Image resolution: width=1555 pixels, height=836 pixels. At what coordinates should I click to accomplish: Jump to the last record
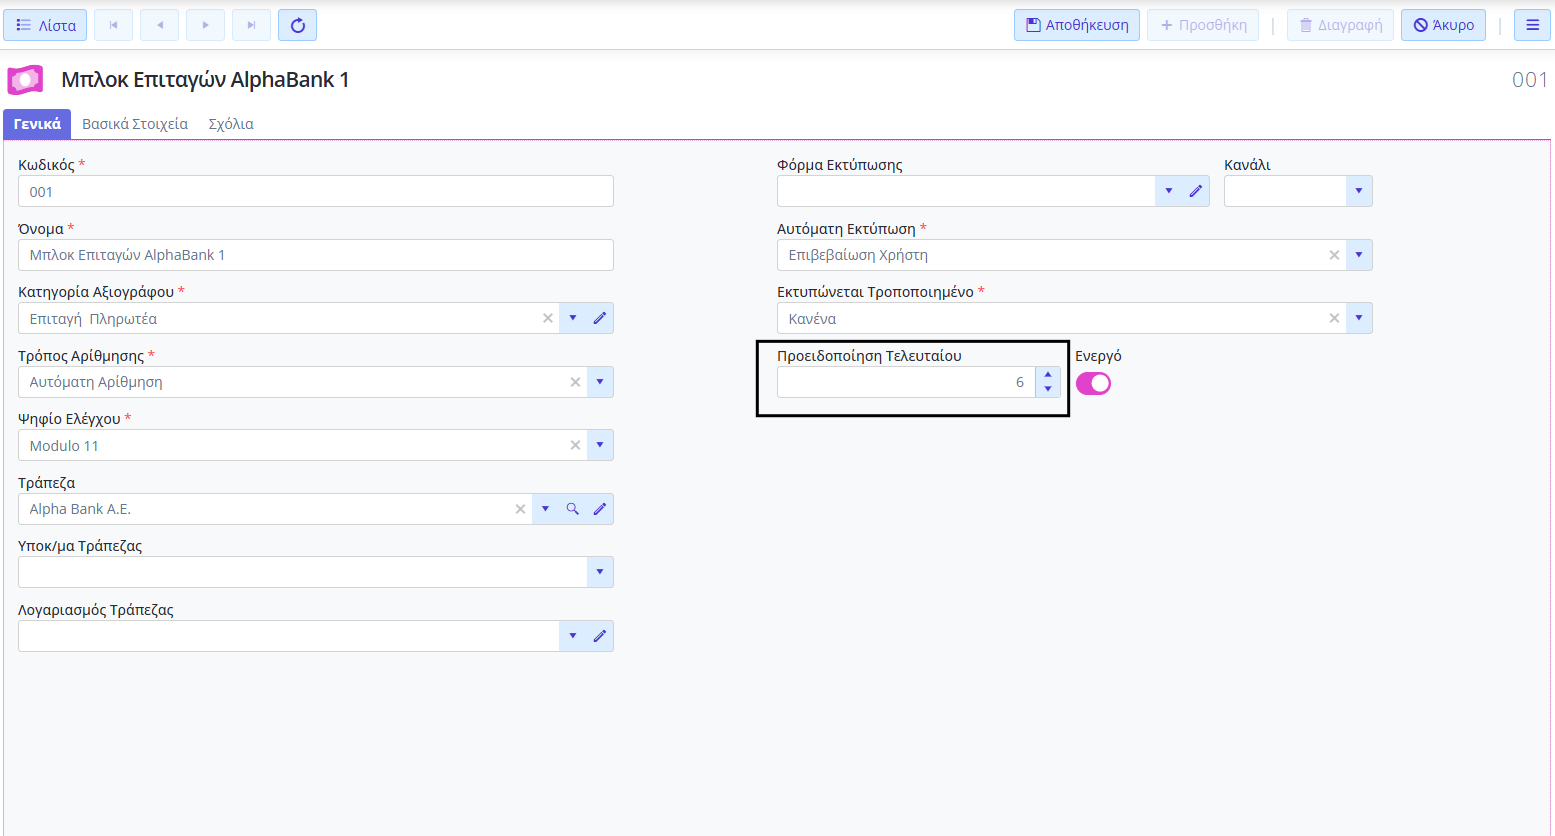click(251, 25)
